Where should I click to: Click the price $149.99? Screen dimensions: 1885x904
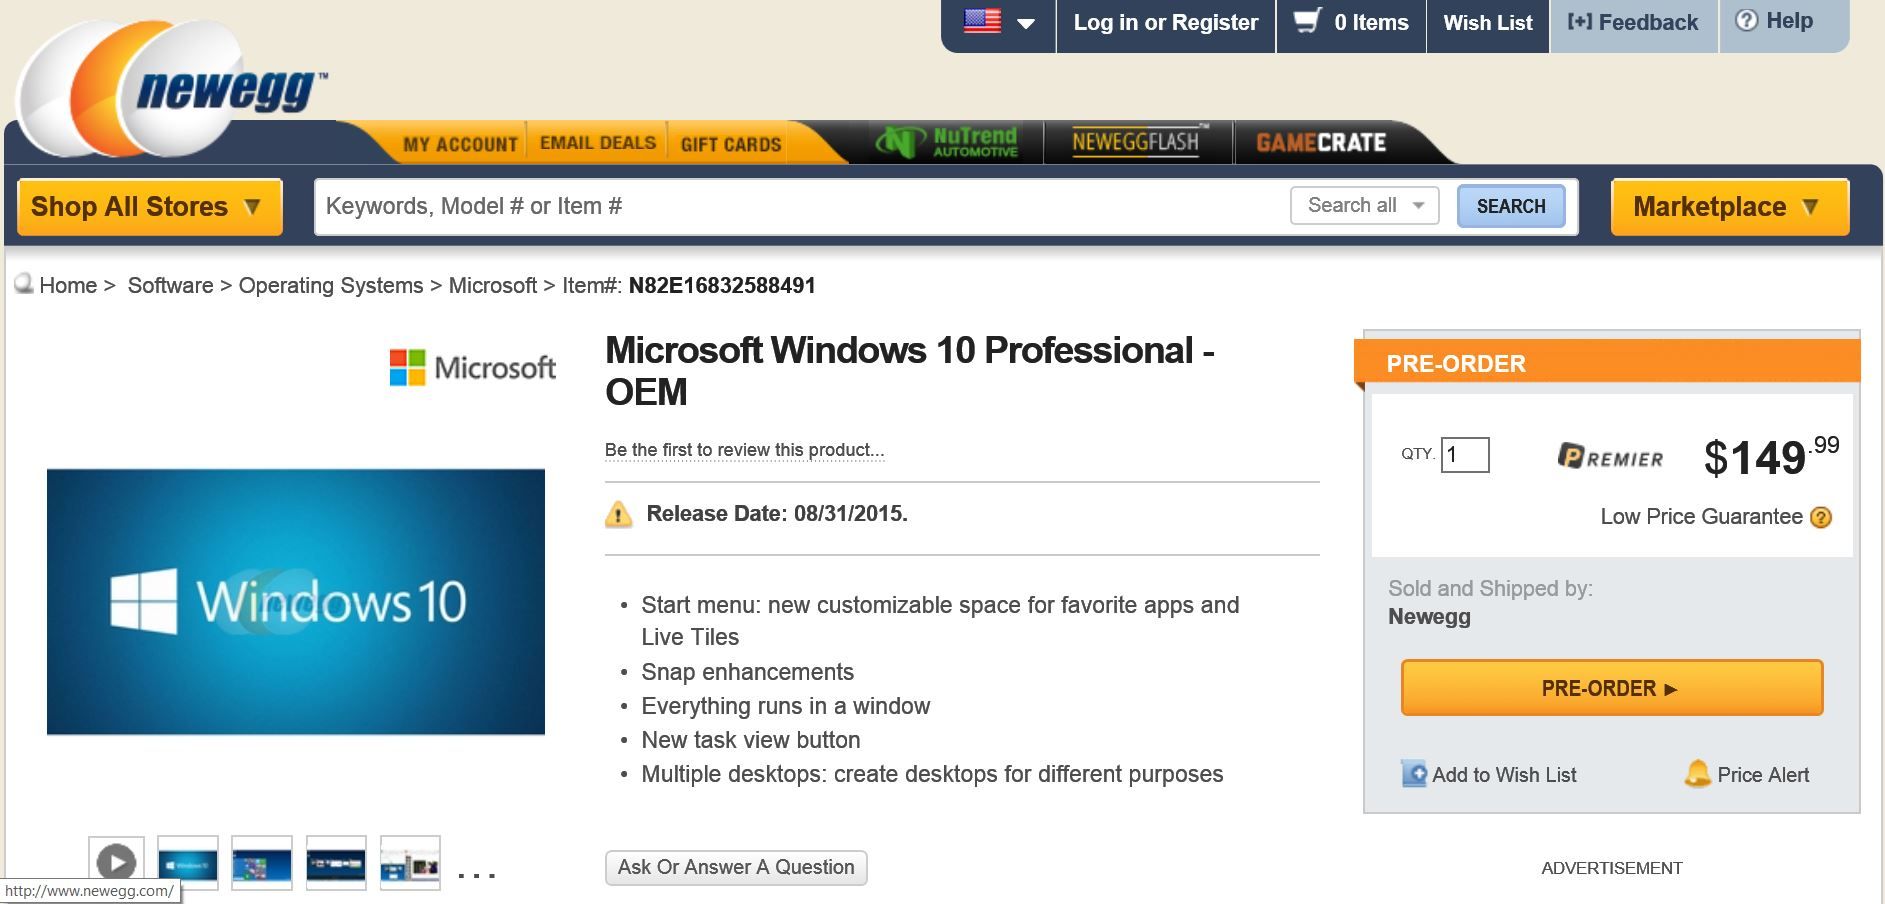coord(1771,456)
